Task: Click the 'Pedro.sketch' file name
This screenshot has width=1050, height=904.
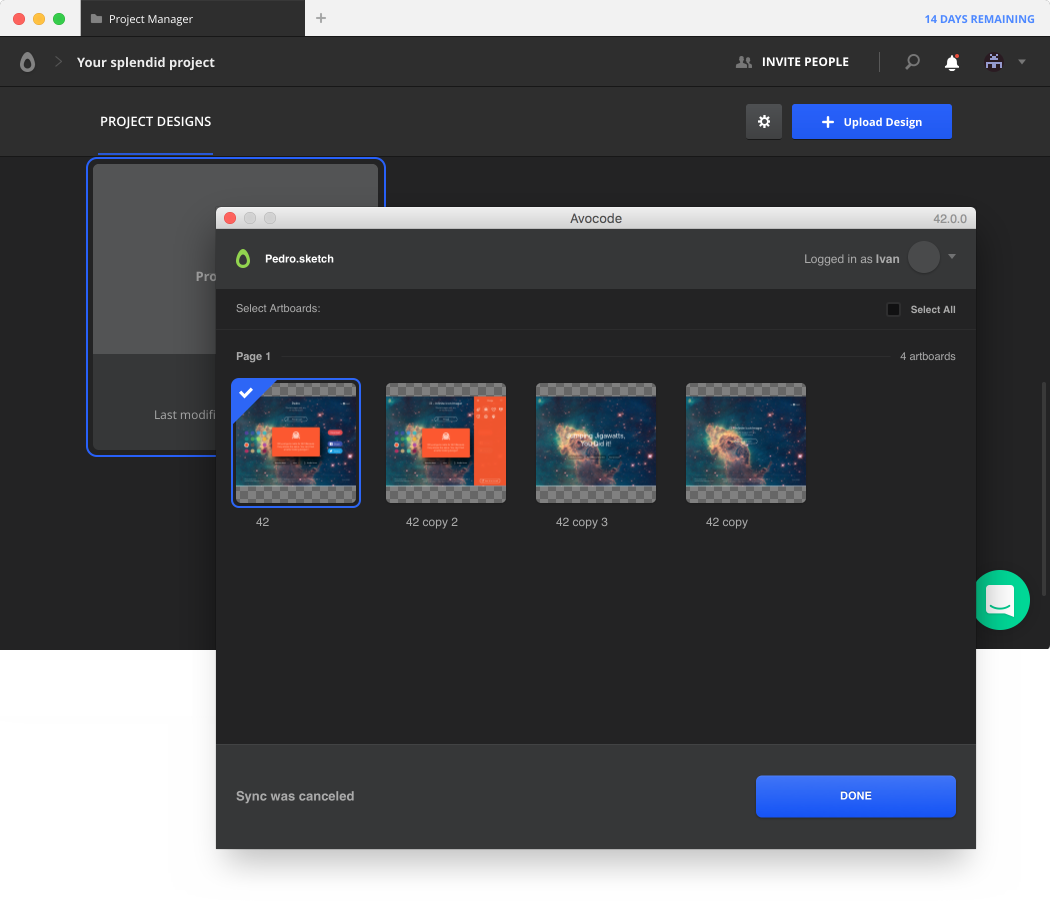Action: pos(299,258)
